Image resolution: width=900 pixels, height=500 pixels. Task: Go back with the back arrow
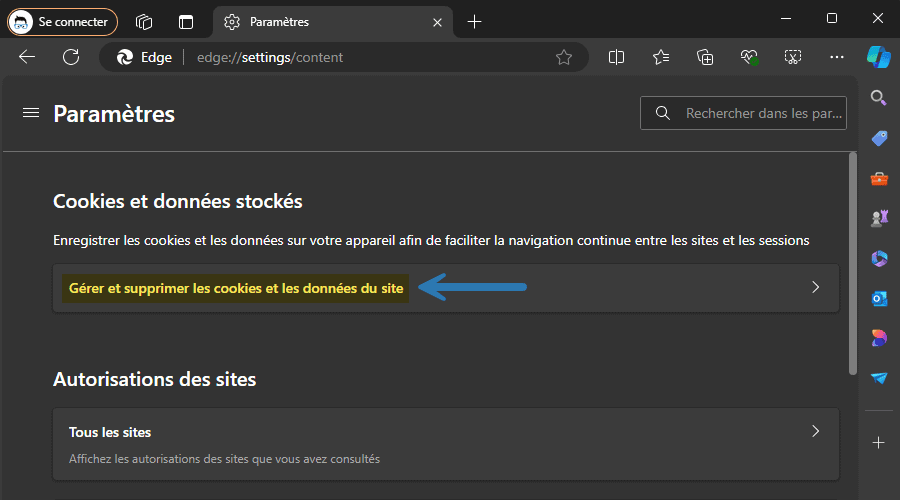pyautogui.click(x=27, y=57)
